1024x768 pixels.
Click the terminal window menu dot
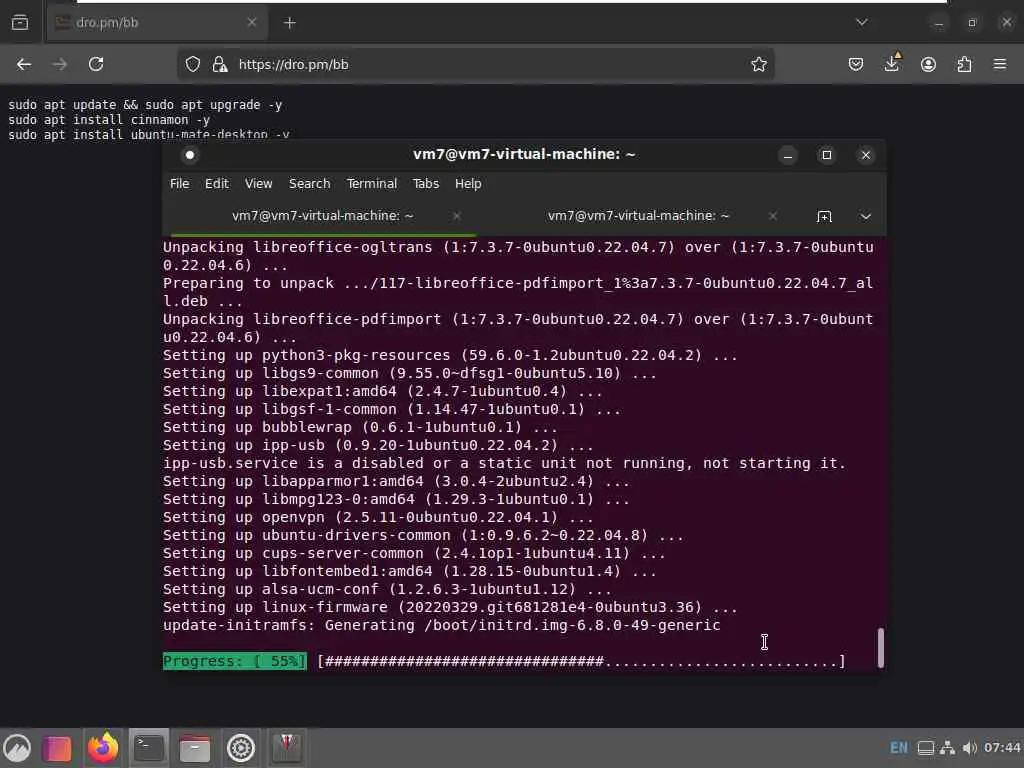pyautogui.click(x=189, y=155)
